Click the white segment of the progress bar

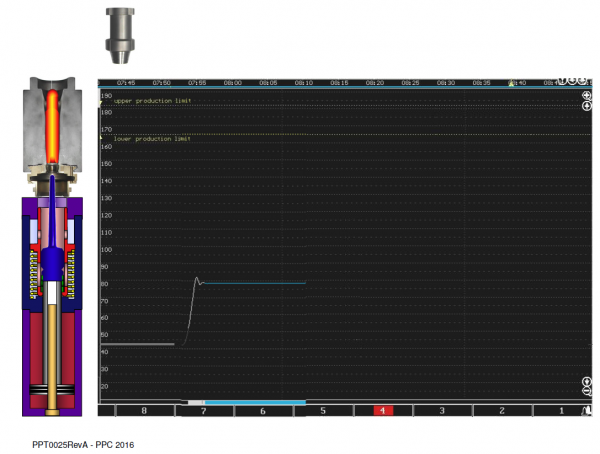pyautogui.click(x=196, y=402)
